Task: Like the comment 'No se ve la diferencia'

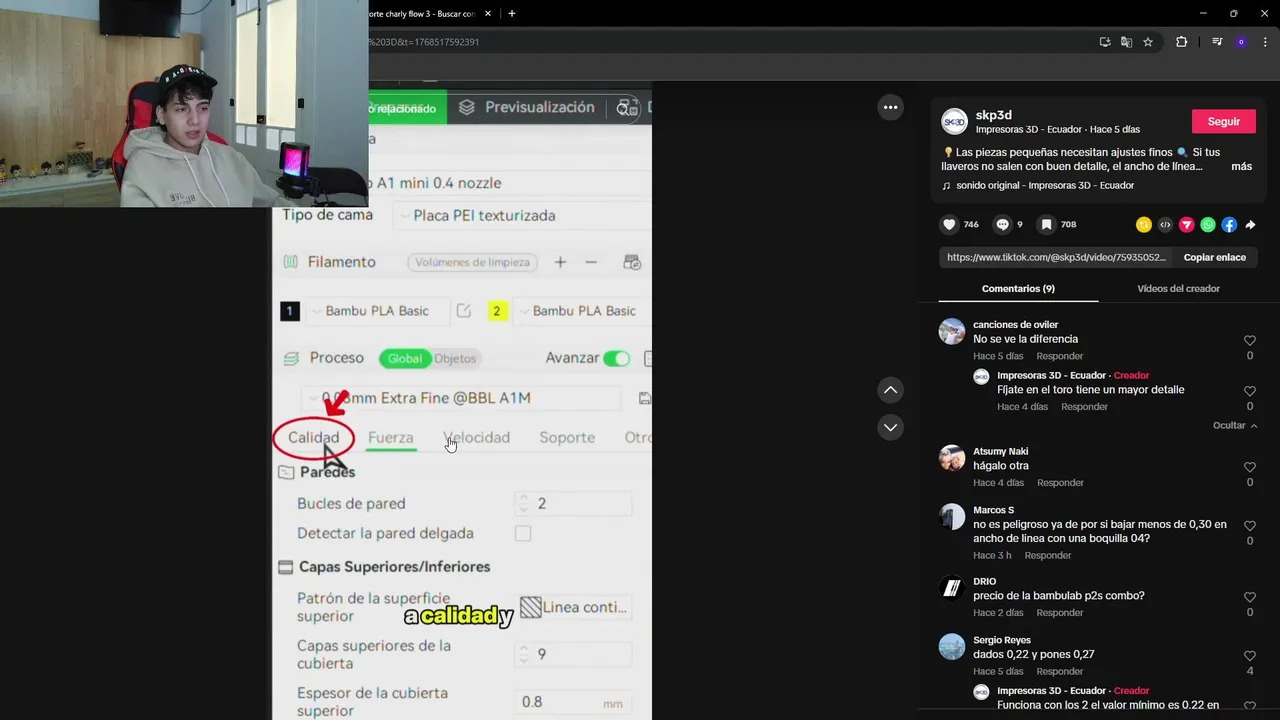Action: click(1250, 341)
